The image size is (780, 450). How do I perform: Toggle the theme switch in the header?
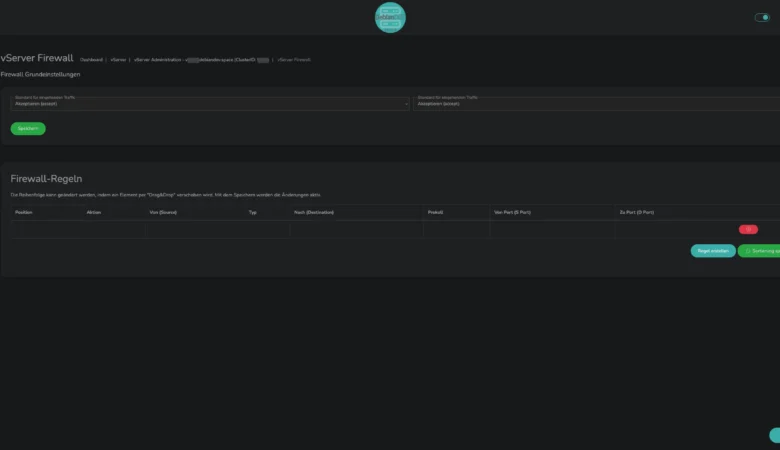762,17
